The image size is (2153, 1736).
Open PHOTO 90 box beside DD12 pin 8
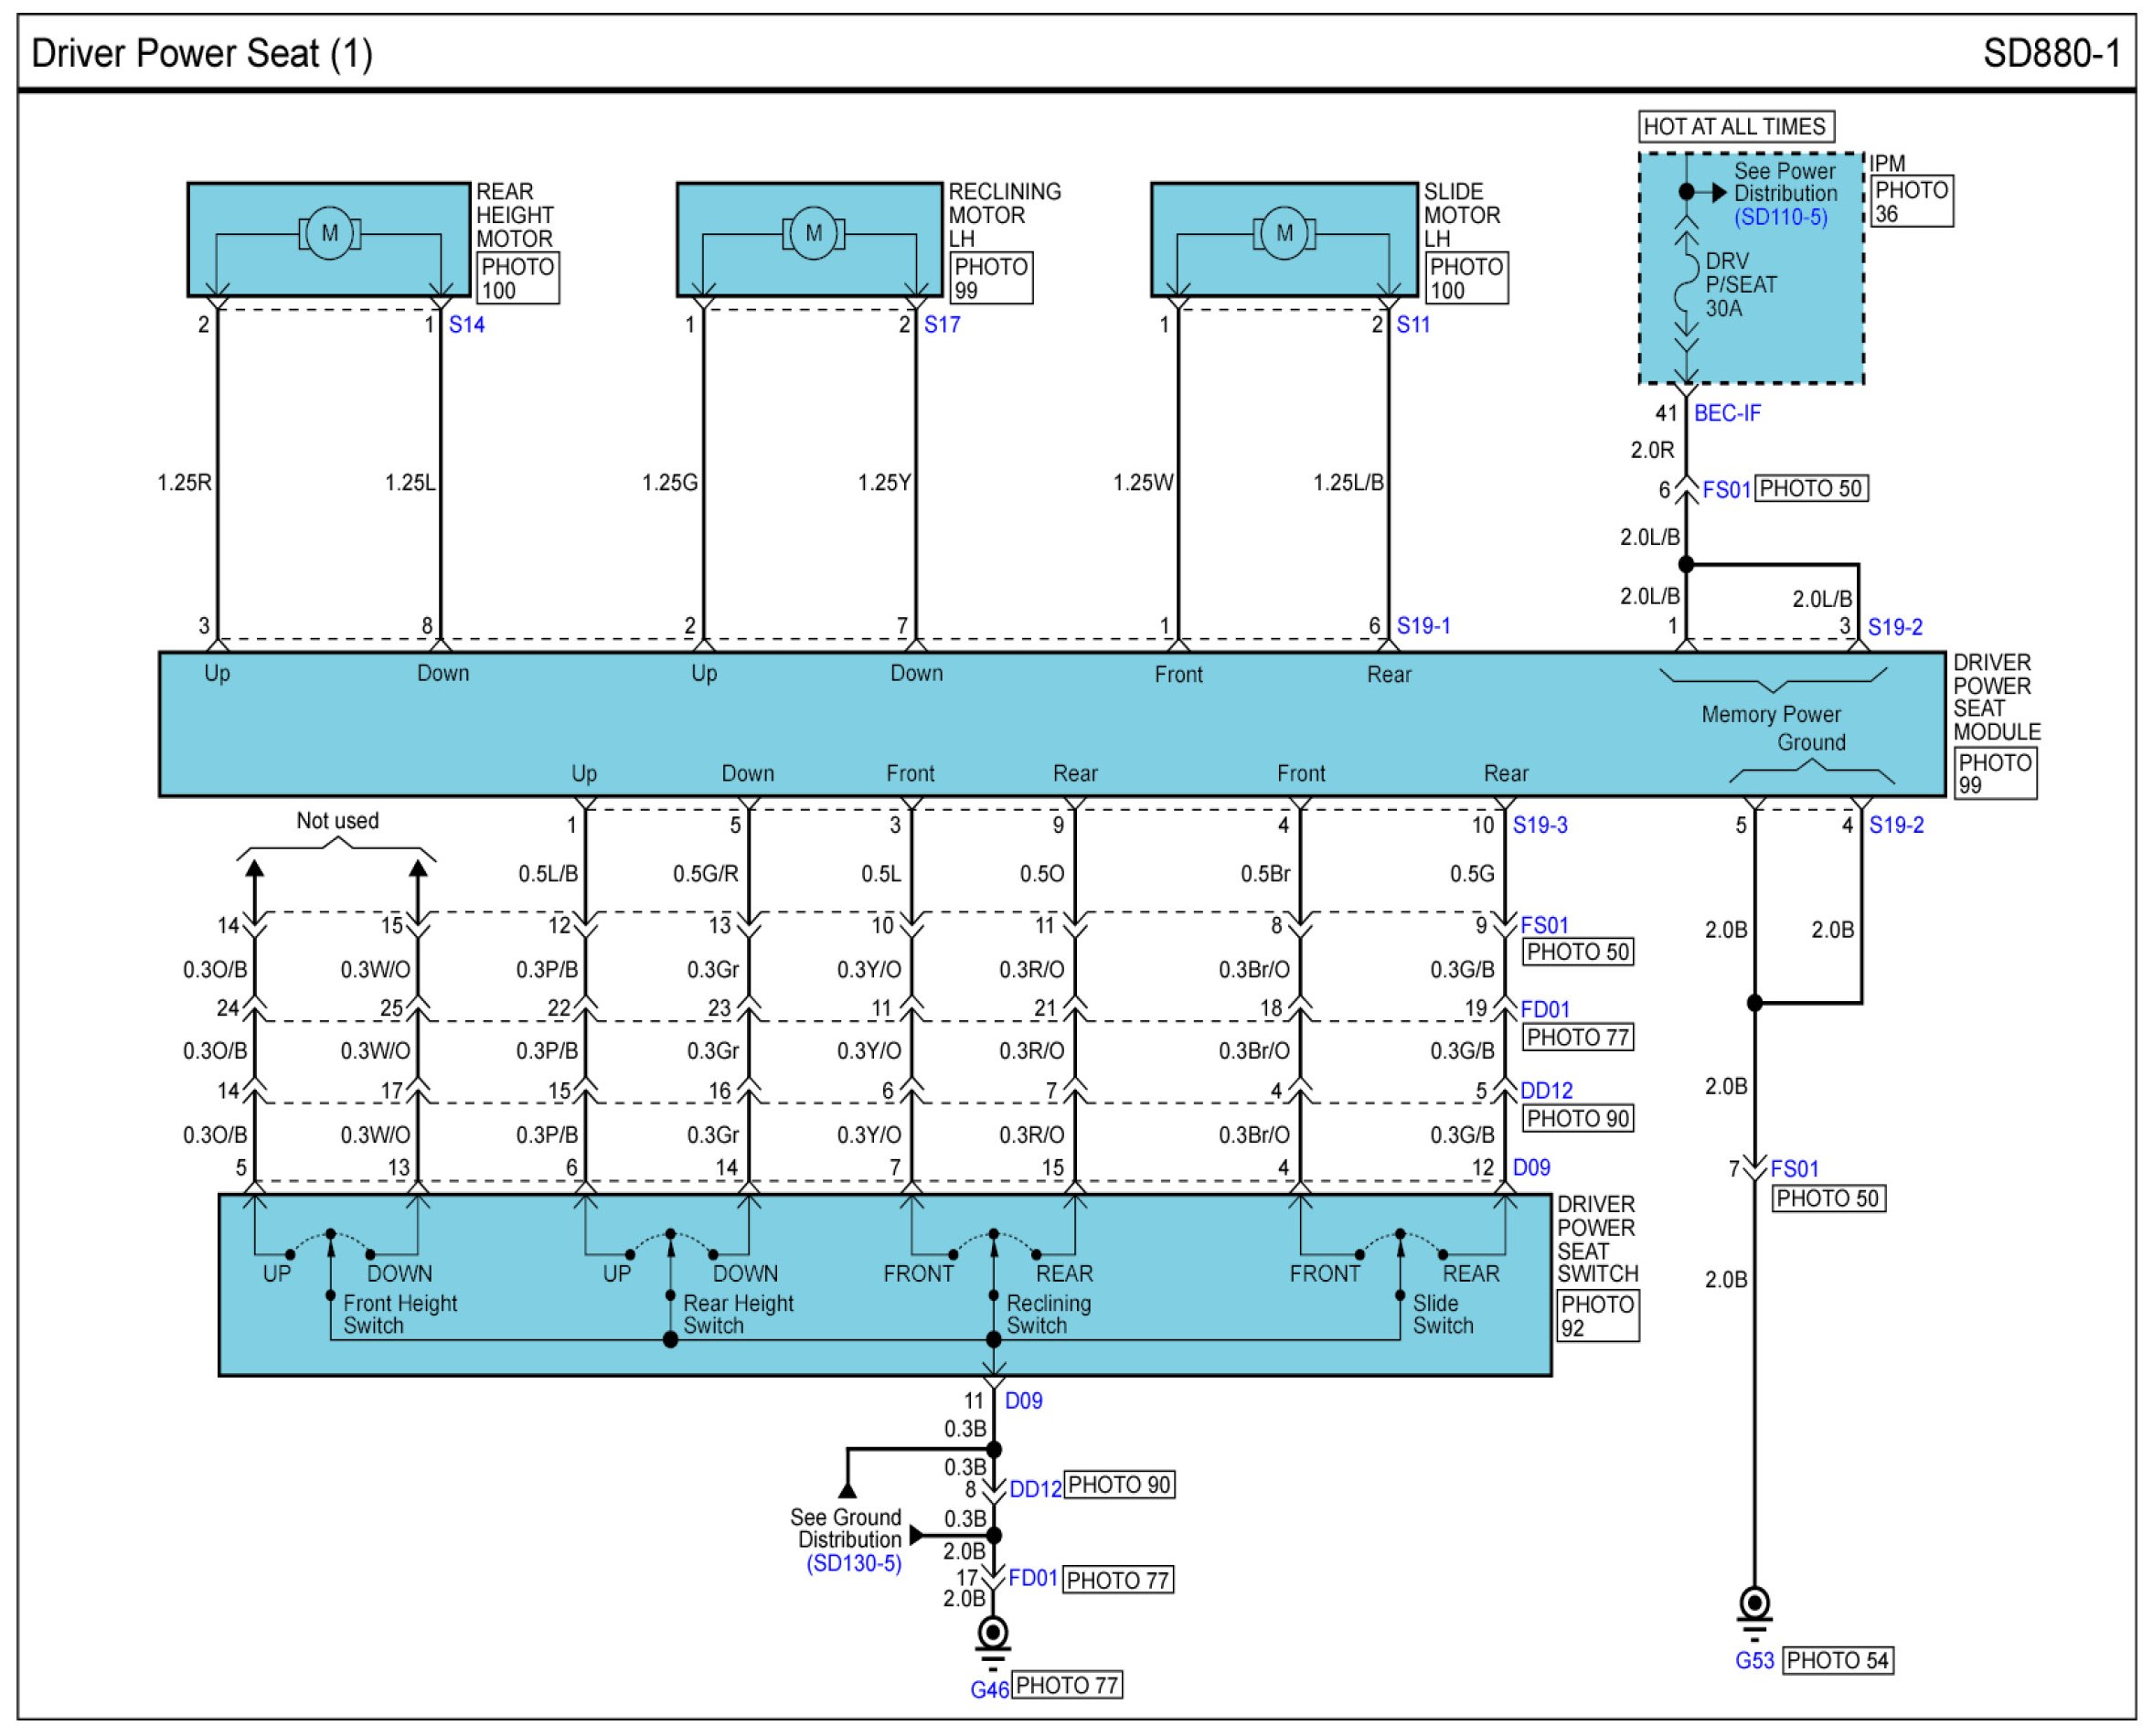[x=1119, y=1485]
